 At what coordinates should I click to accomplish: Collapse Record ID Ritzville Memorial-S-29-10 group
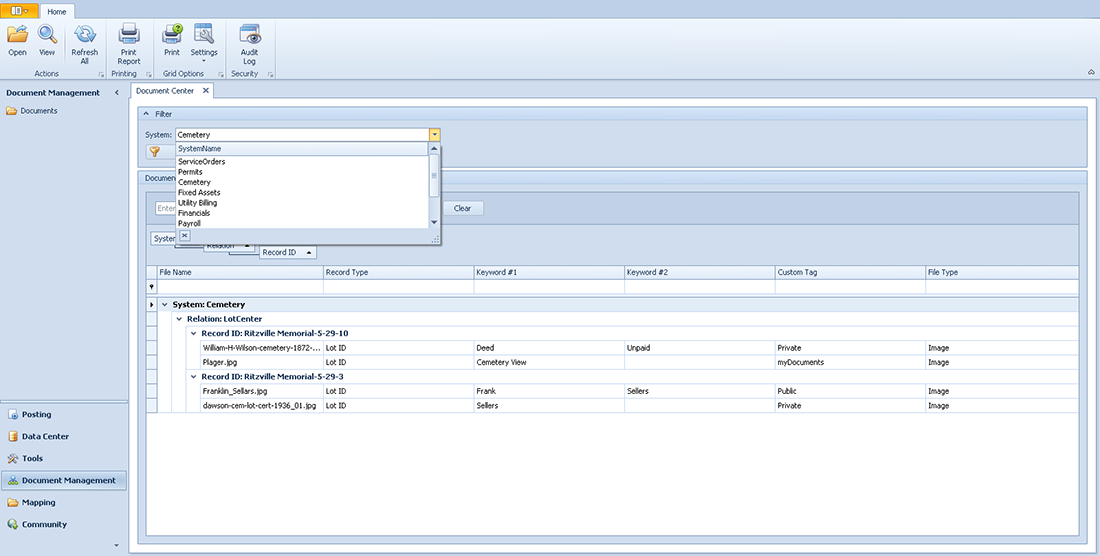click(x=194, y=334)
